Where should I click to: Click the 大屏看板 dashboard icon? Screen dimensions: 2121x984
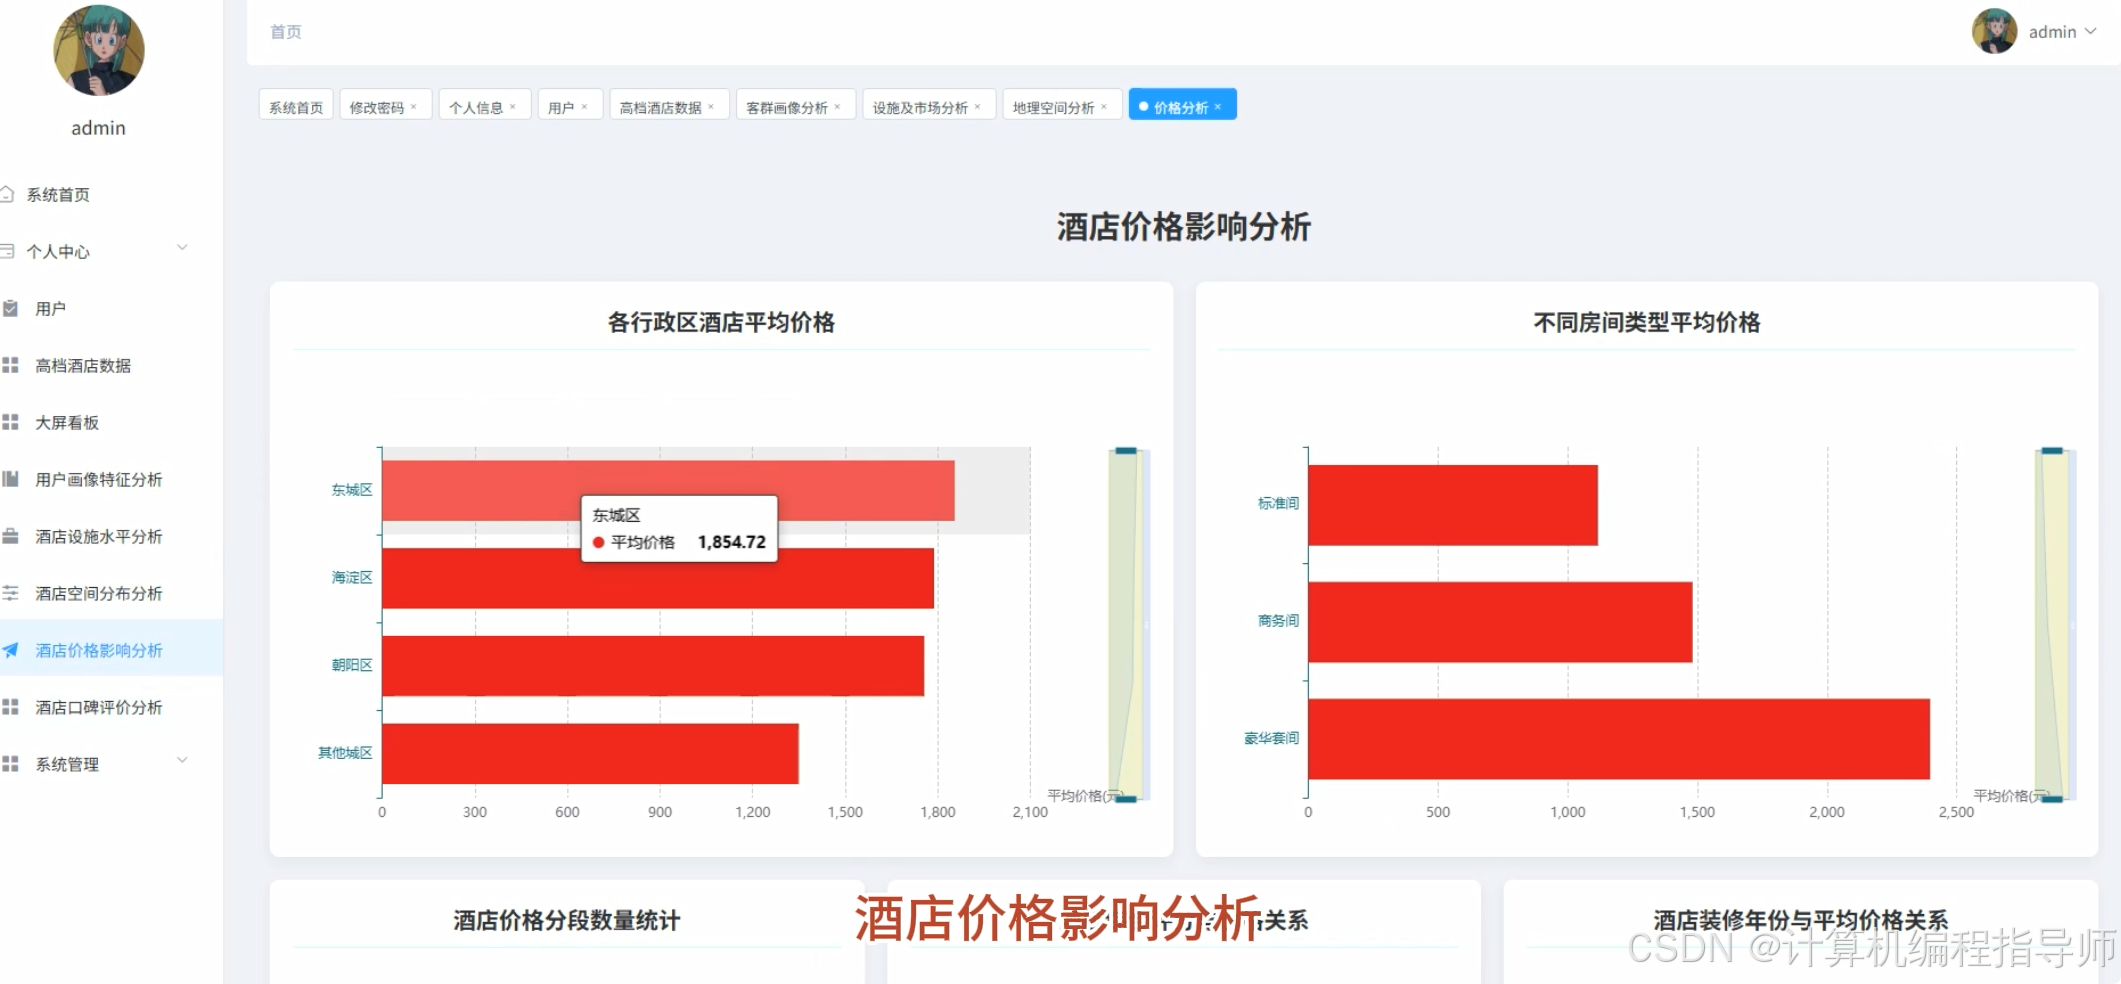pos(12,422)
